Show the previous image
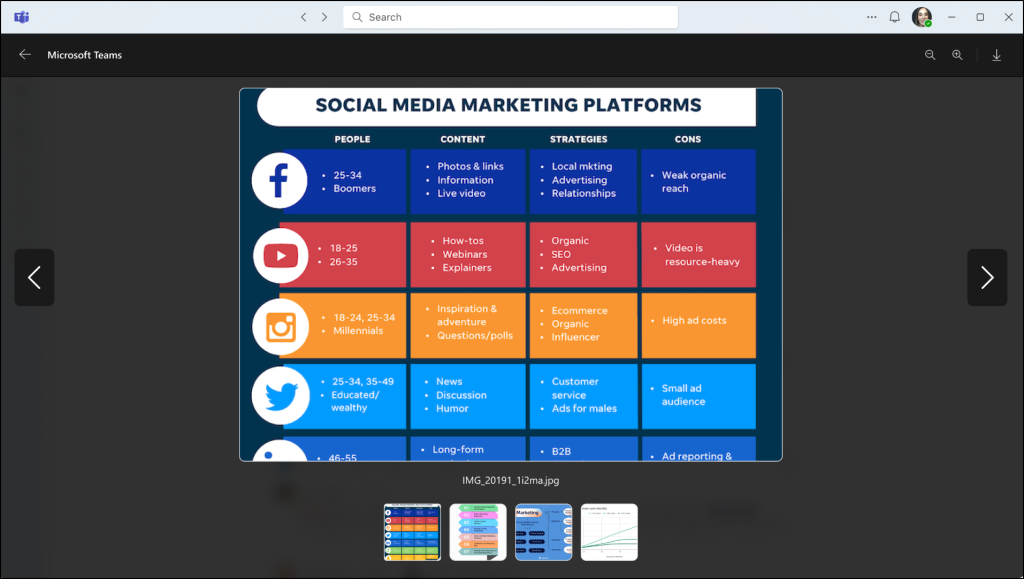The width and height of the screenshot is (1024, 579). pyautogui.click(x=34, y=277)
